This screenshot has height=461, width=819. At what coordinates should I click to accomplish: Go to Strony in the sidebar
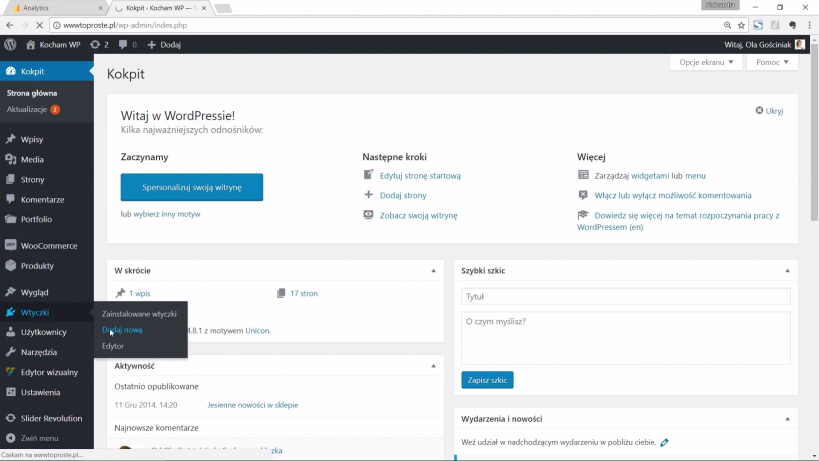click(32, 180)
